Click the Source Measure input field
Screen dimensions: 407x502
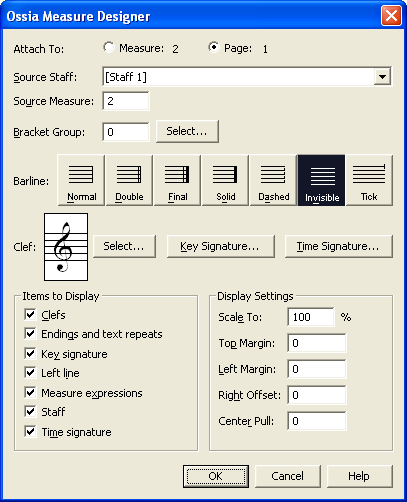coord(126,101)
